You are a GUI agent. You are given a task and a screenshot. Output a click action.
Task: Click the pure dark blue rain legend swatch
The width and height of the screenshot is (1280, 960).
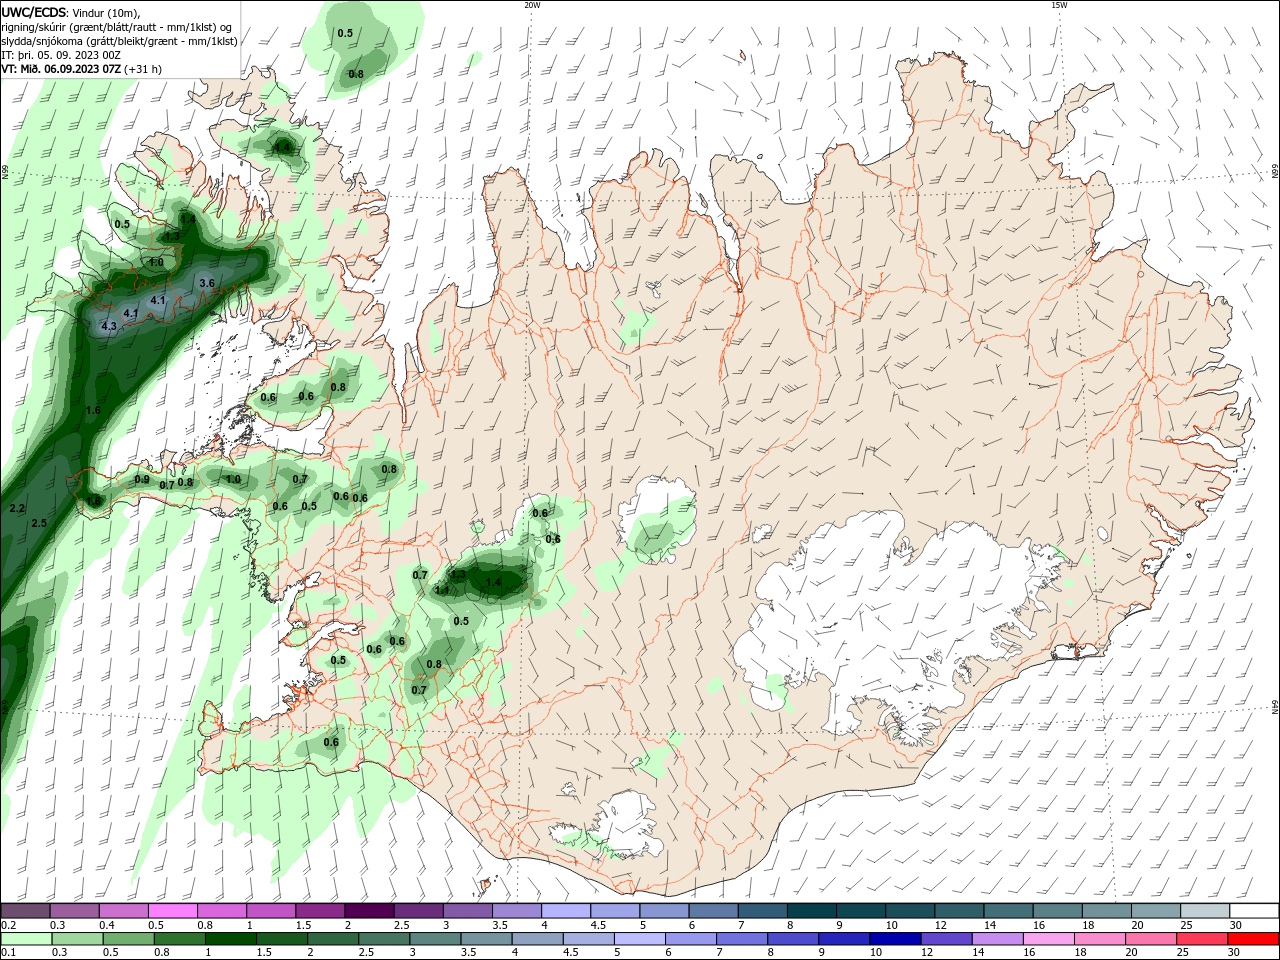[x=896, y=939]
